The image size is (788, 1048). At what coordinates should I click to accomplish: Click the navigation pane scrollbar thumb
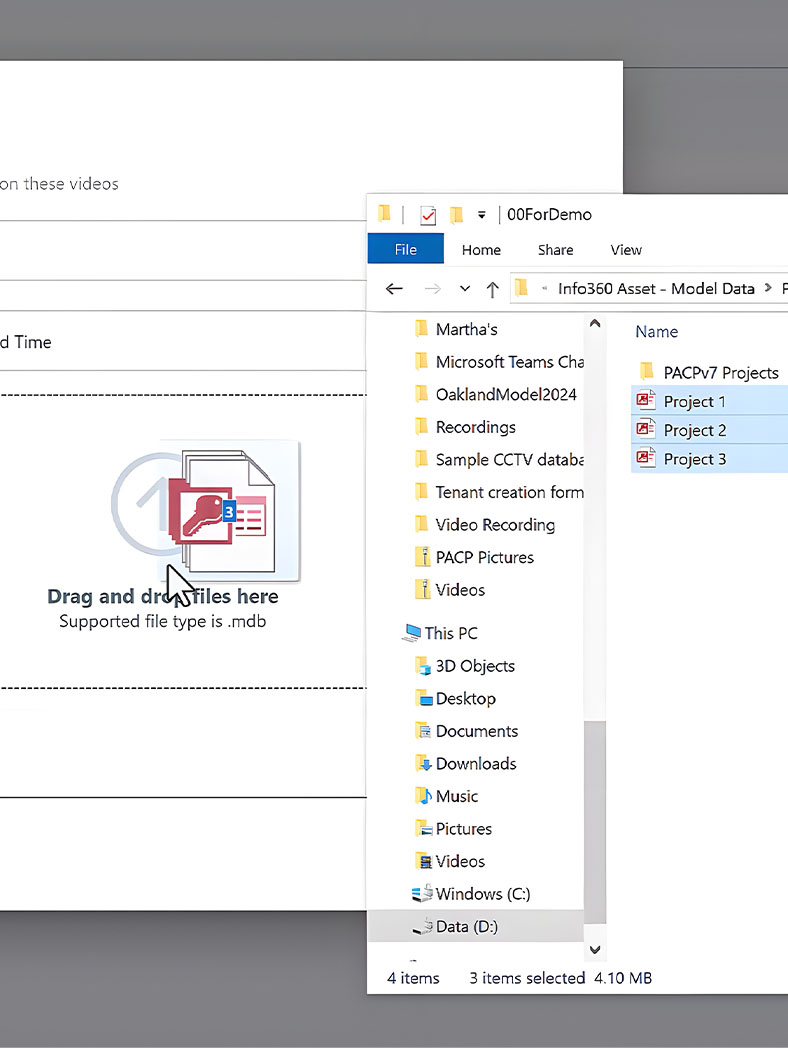pyautogui.click(x=595, y=823)
